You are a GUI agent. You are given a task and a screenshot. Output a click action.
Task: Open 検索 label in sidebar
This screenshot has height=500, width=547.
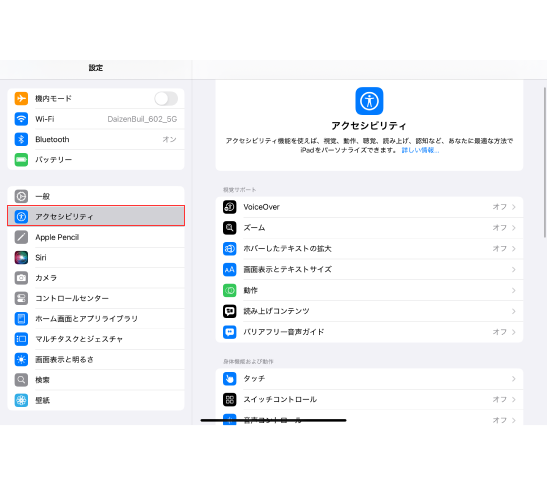click(x=42, y=380)
